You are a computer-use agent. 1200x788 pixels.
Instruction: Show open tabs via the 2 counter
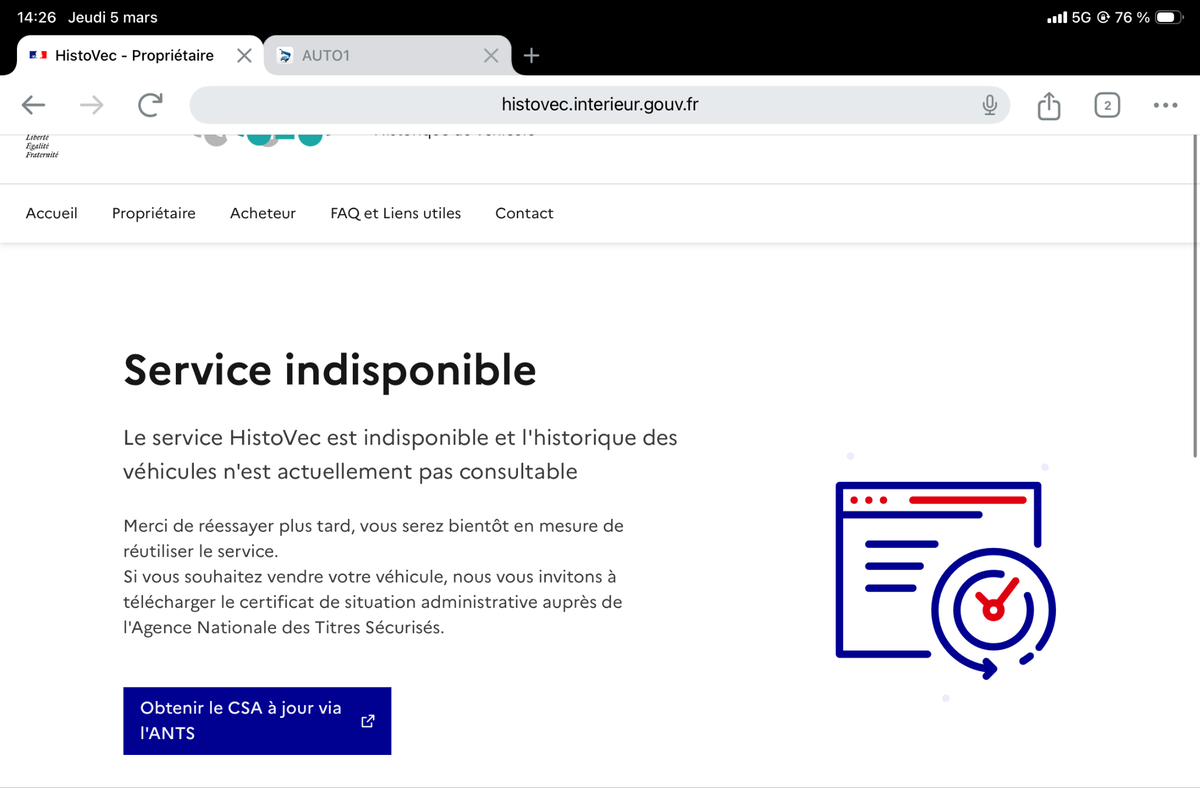click(1107, 105)
